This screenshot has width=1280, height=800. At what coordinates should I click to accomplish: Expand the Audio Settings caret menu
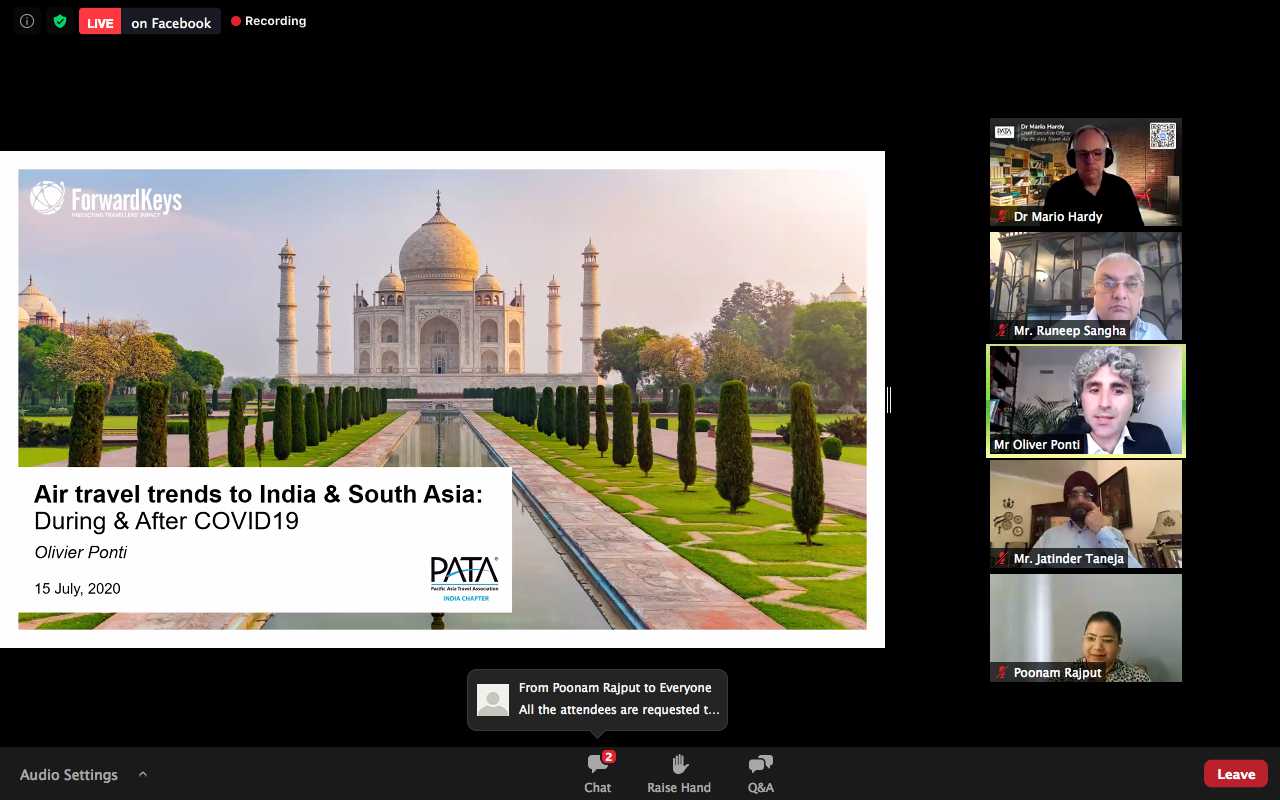tap(143, 774)
